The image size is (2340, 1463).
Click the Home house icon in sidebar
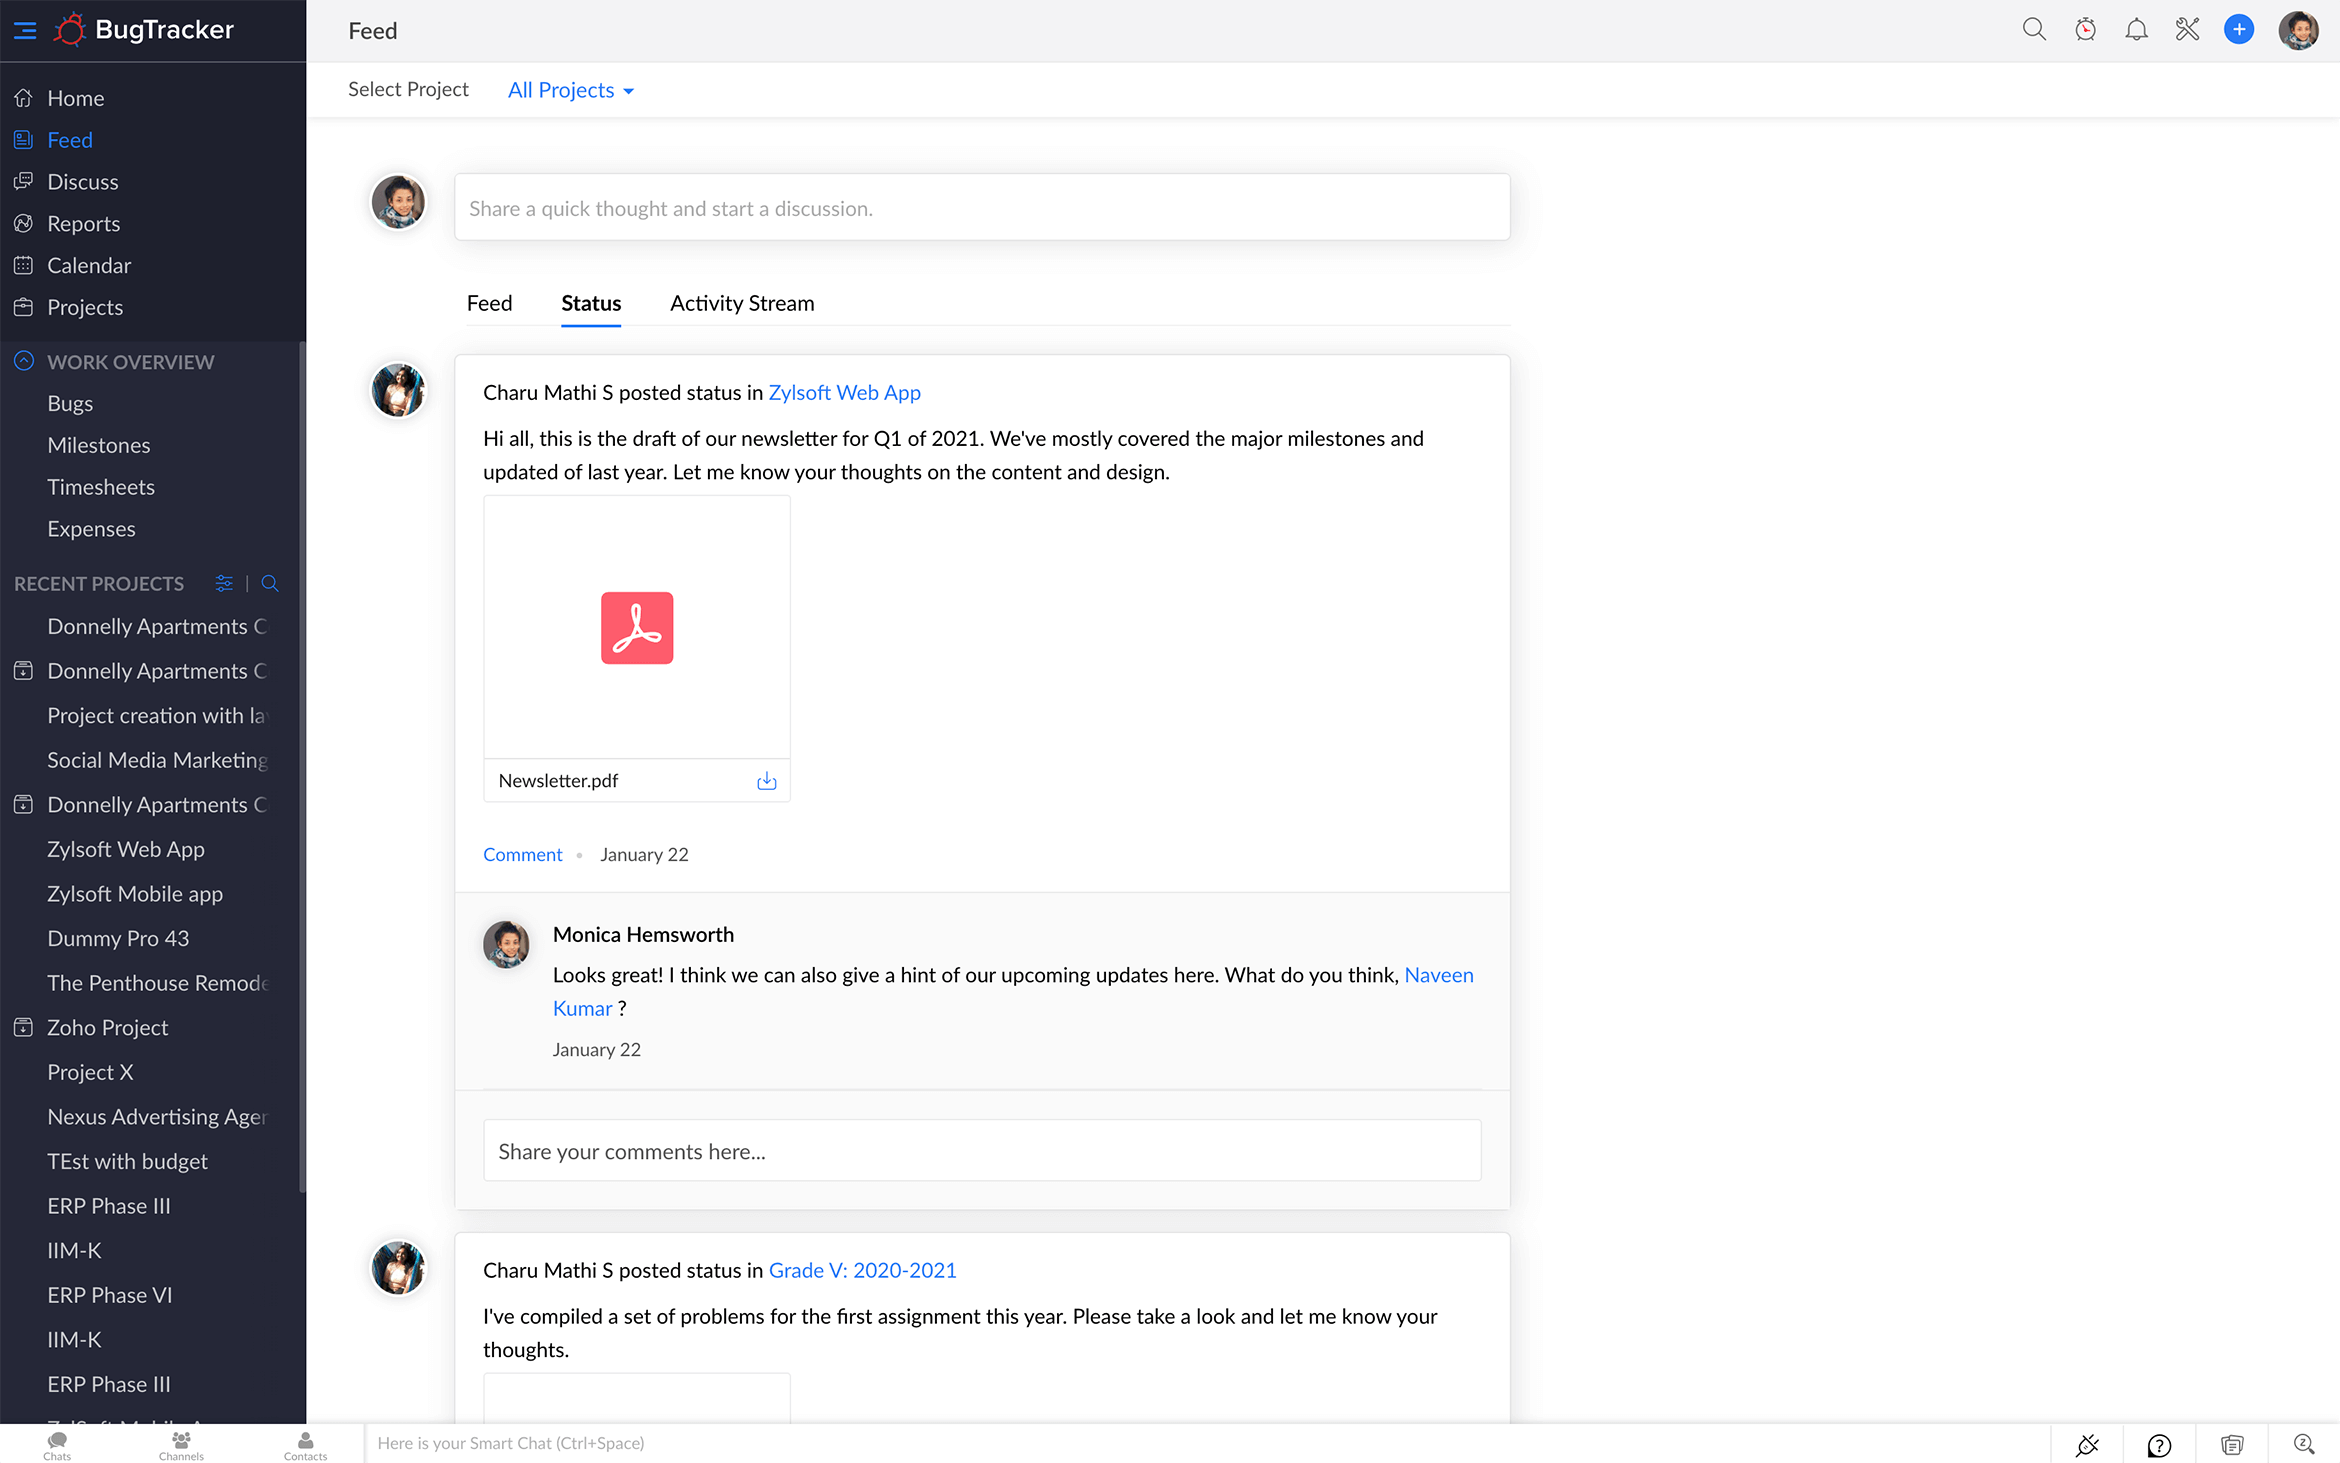pyautogui.click(x=23, y=98)
